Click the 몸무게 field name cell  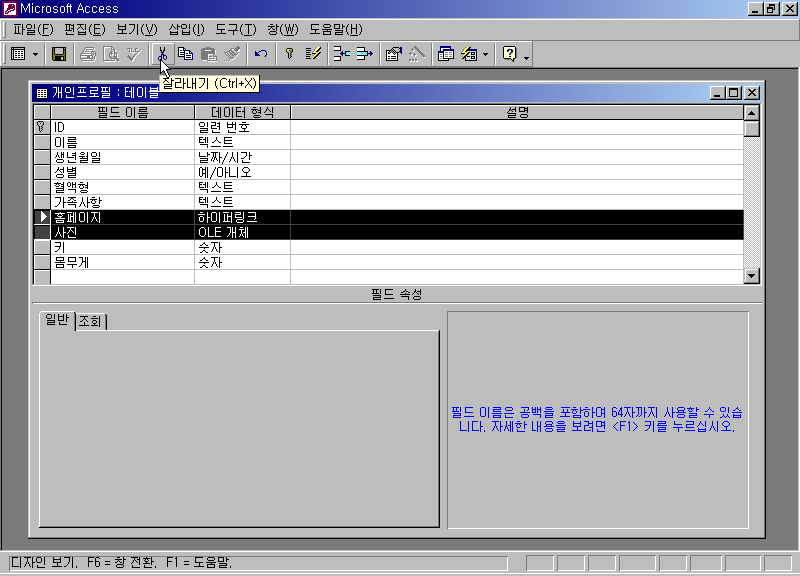coord(122,262)
